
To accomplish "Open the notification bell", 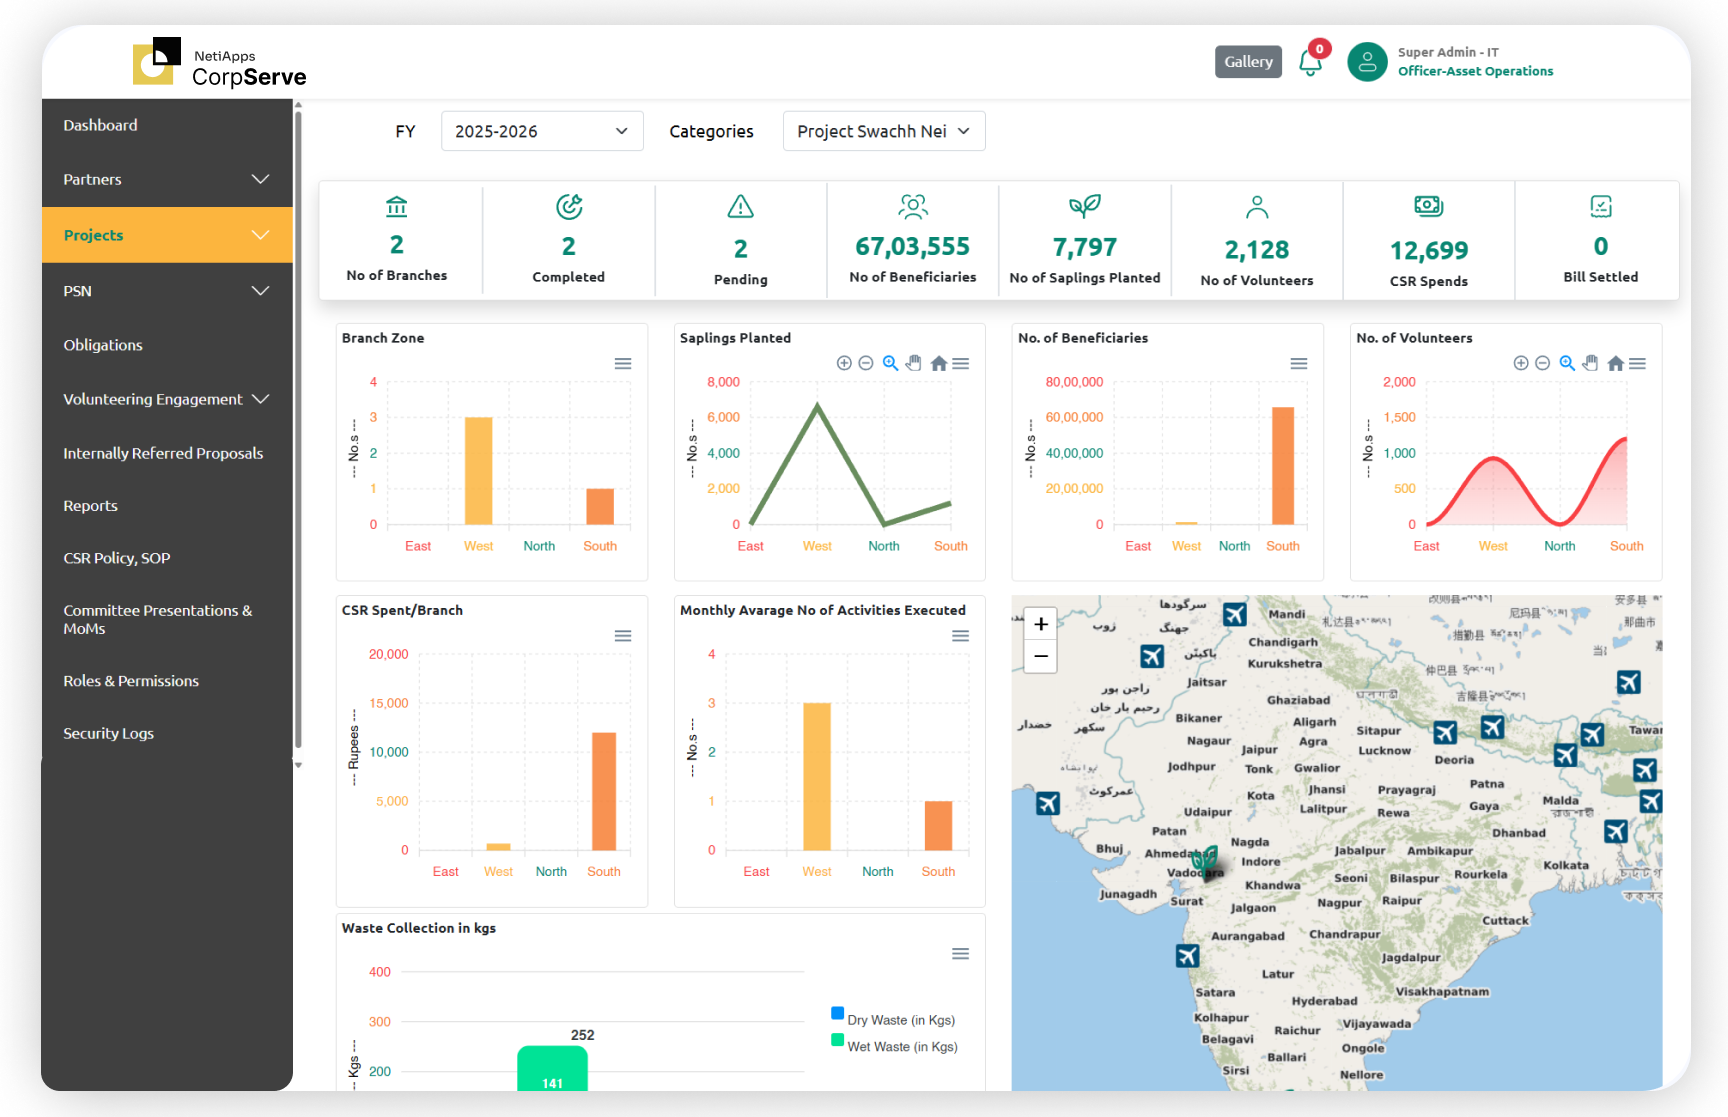I will pos(1311,62).
